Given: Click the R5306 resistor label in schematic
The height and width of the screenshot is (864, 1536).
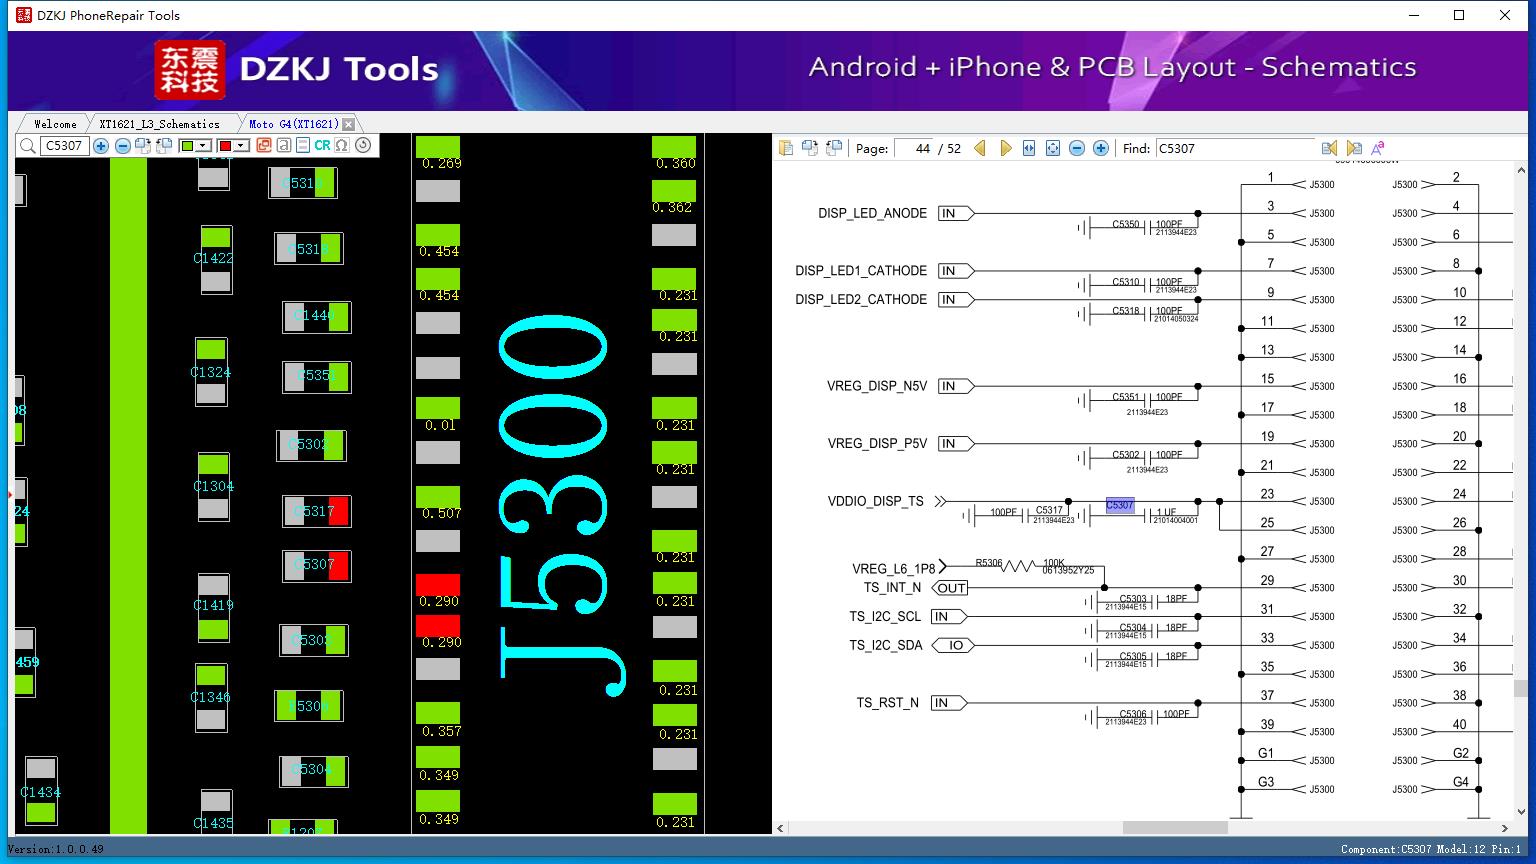Looking at the screenshot, I should (x=989, y=563).
